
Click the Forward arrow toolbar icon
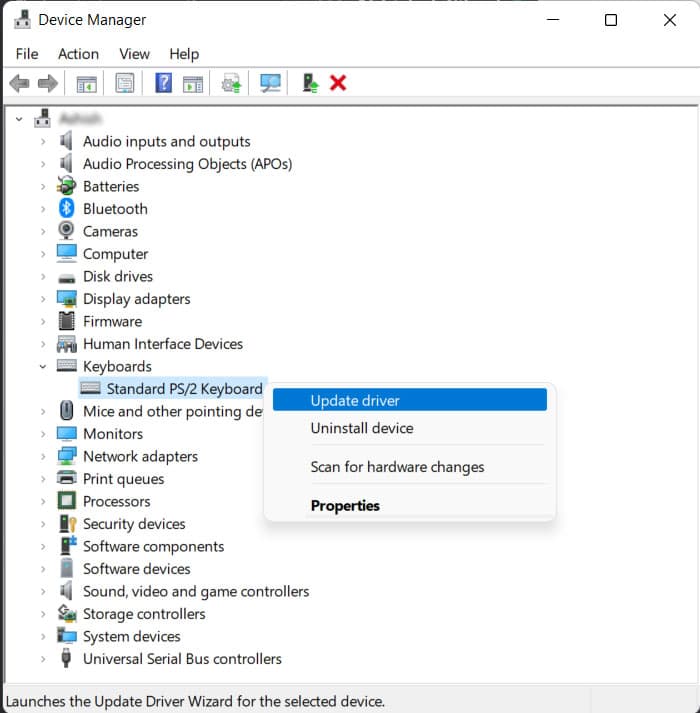tap(48, 84)
